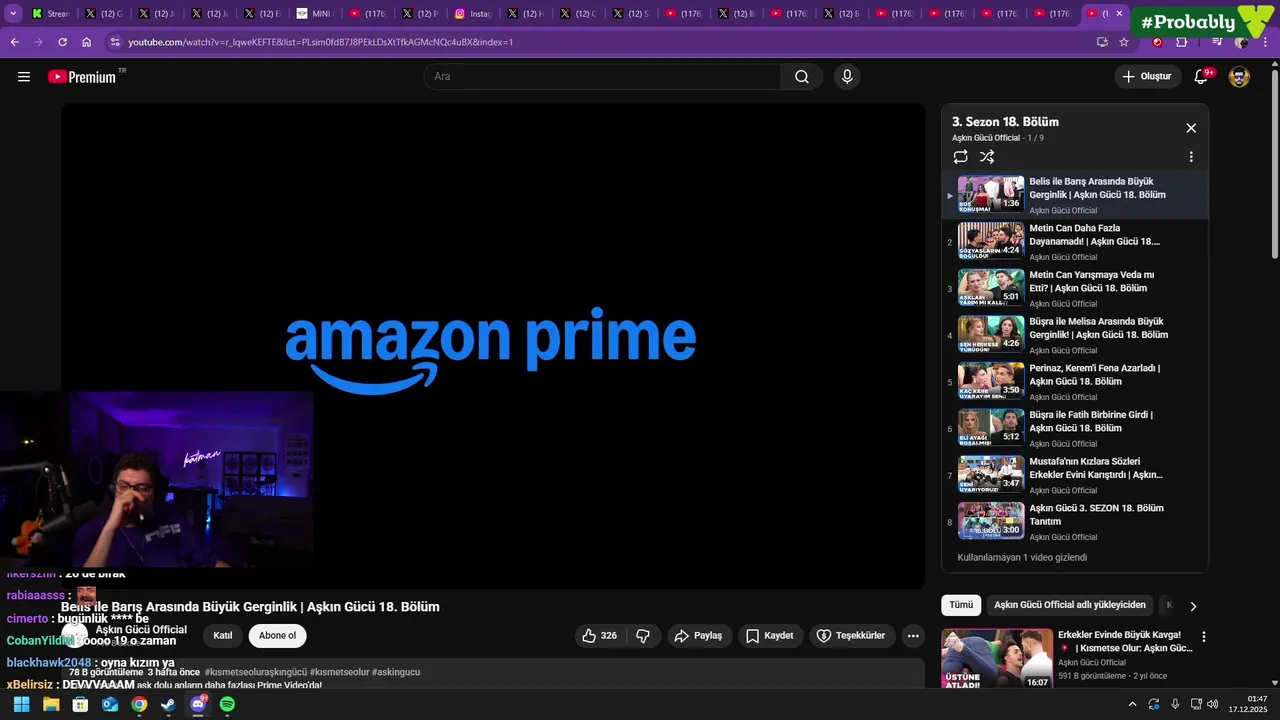Open Teşekkürler super thanks

850,636
